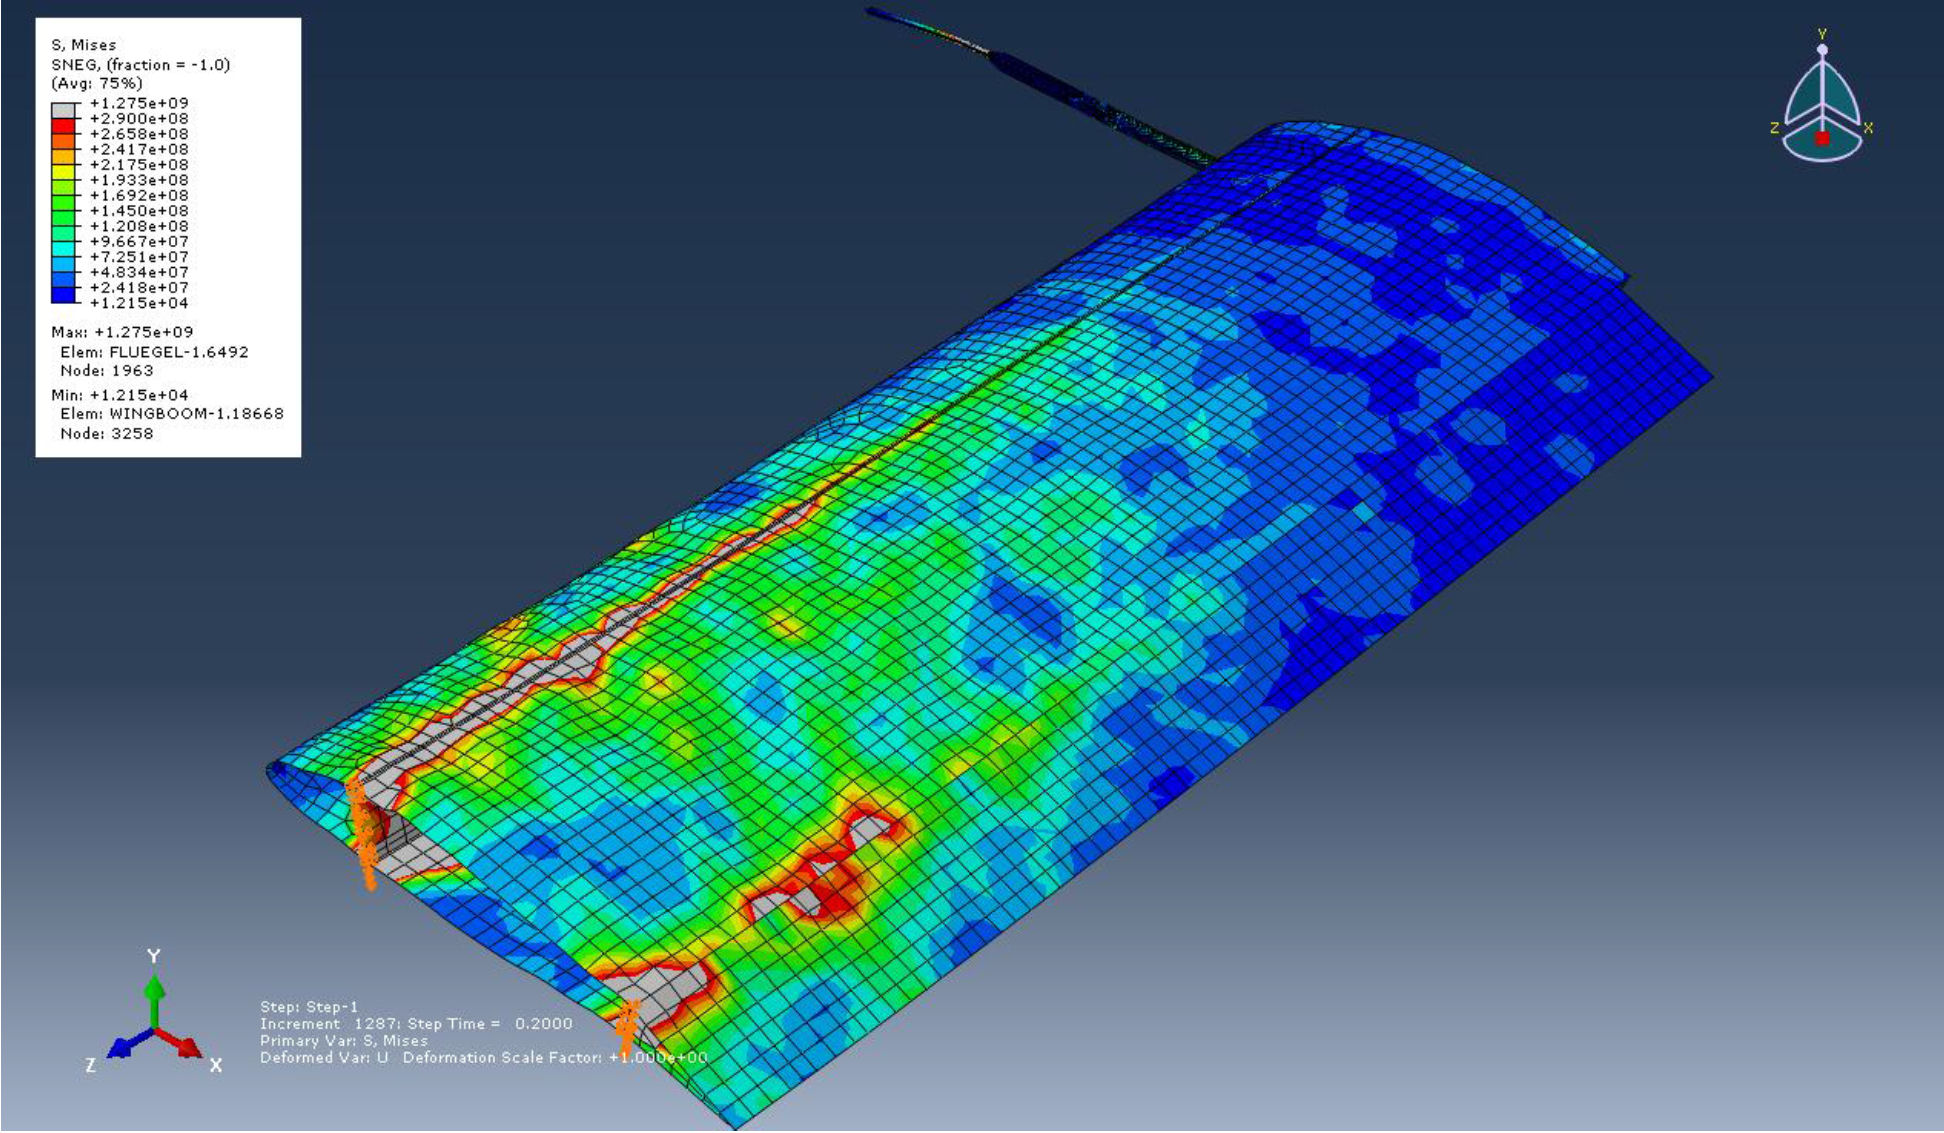This screenshot has width=1944, height=1133.
Task: Click the 'S, Mises' legend title
Action: click(84, 45)
